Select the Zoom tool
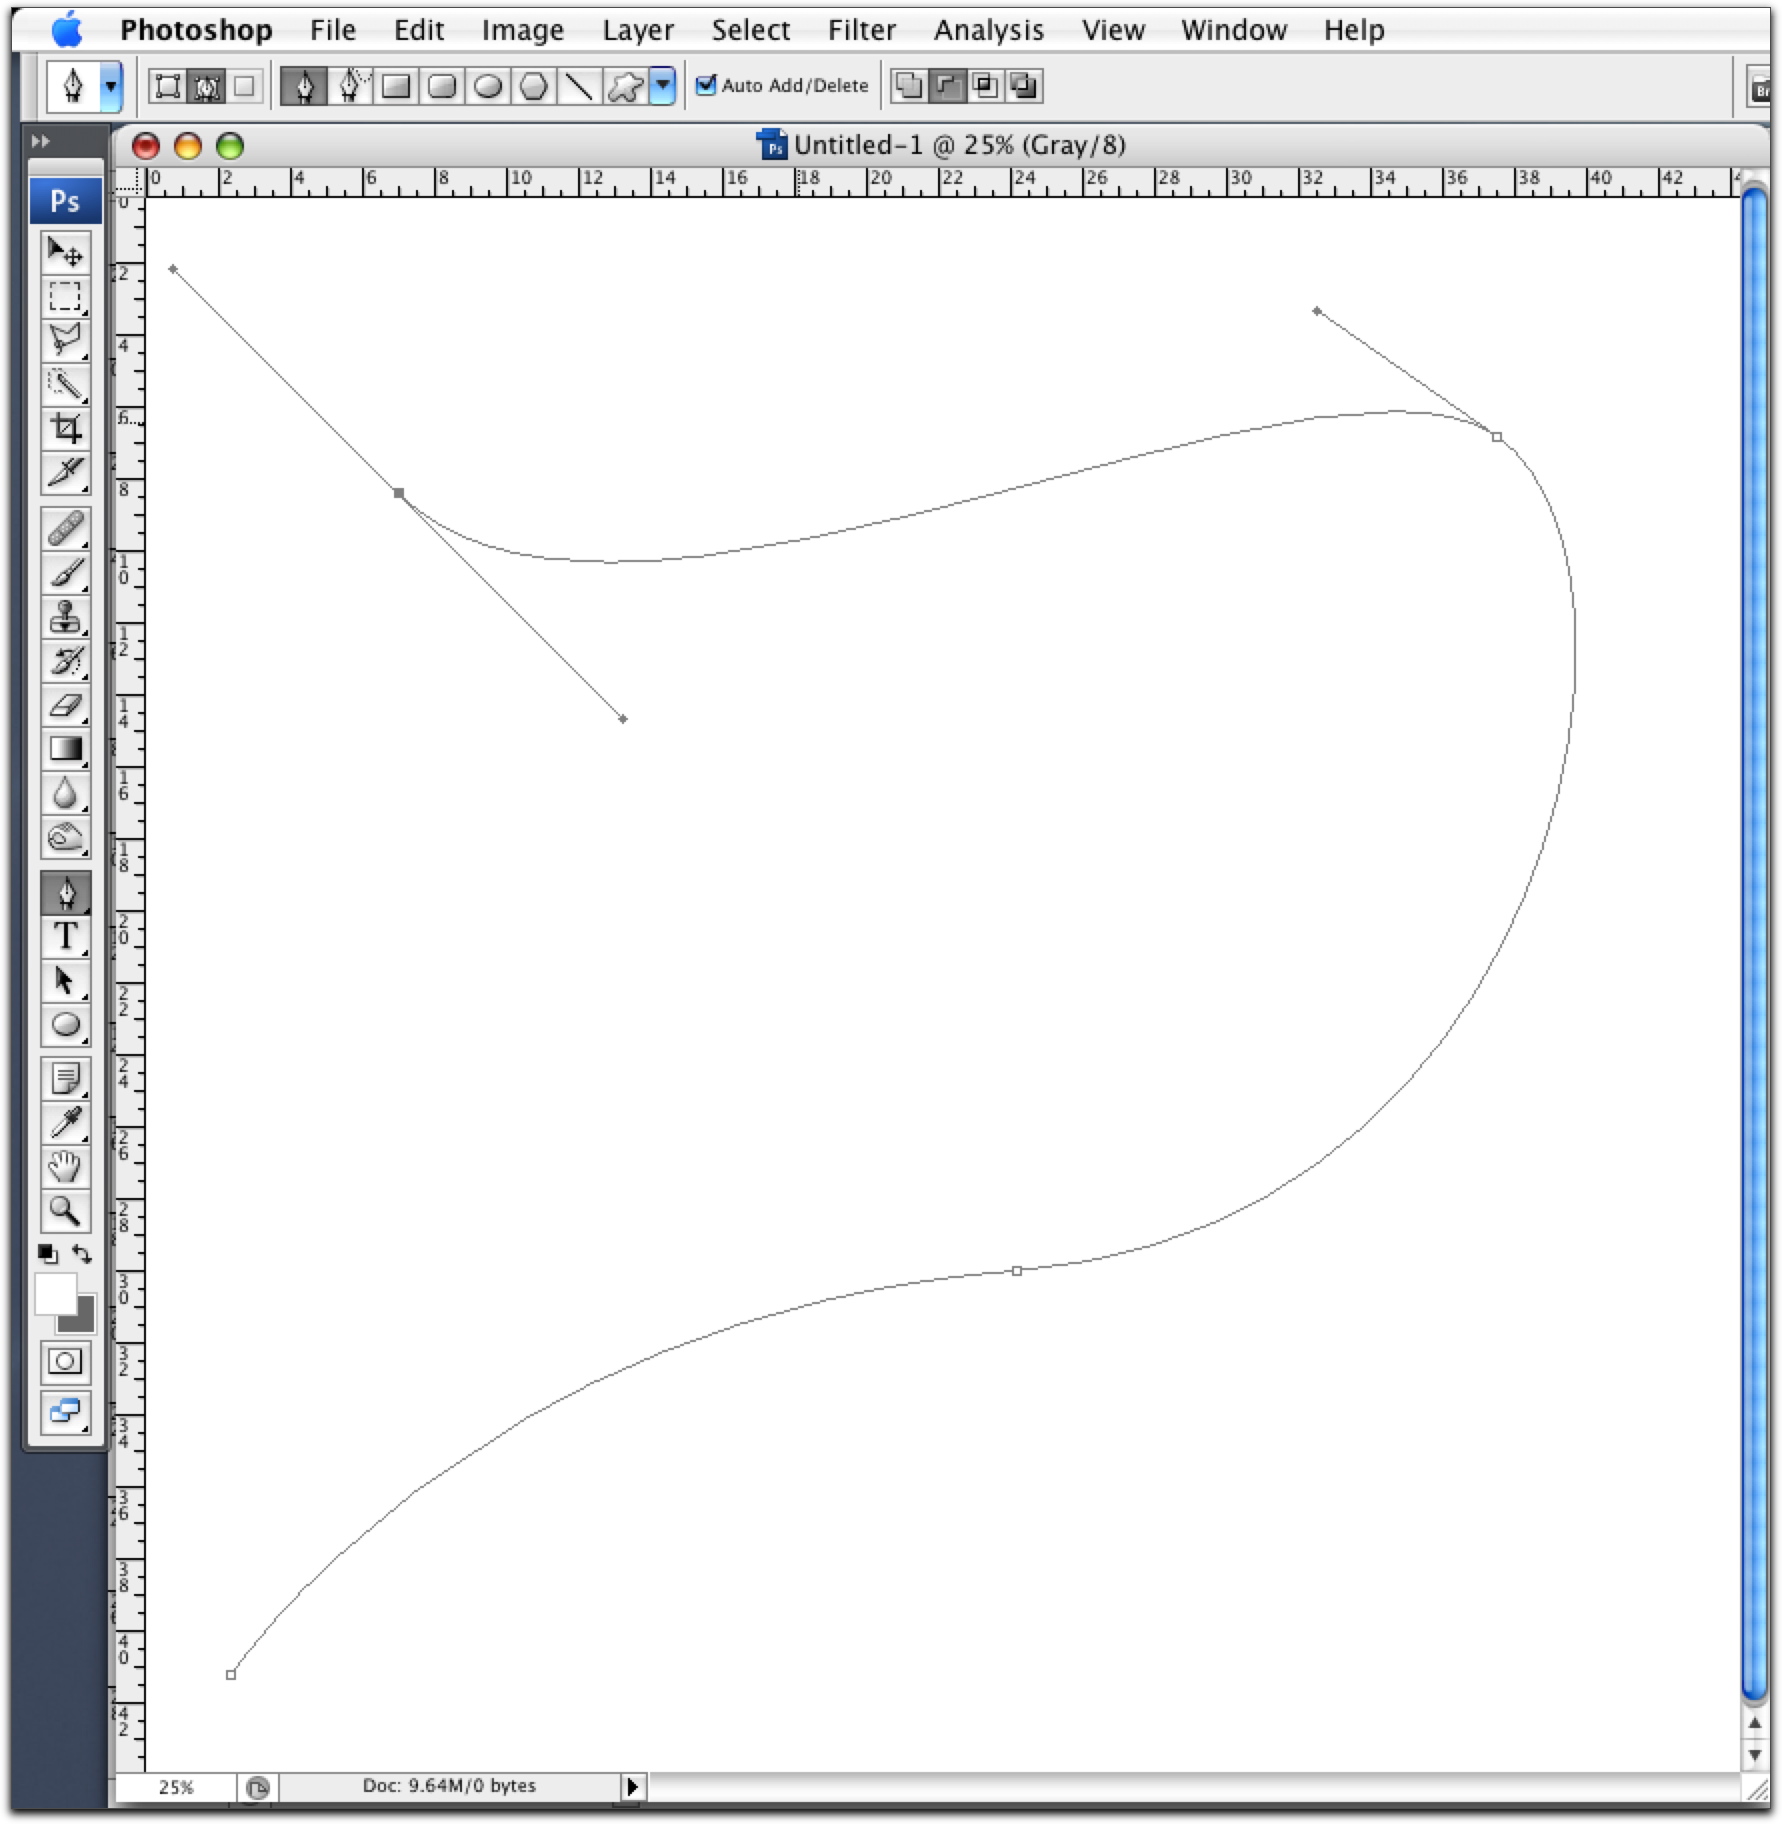Image resolution: width=1782 pixels, height=1824 pixels. tap(65, 1212)
